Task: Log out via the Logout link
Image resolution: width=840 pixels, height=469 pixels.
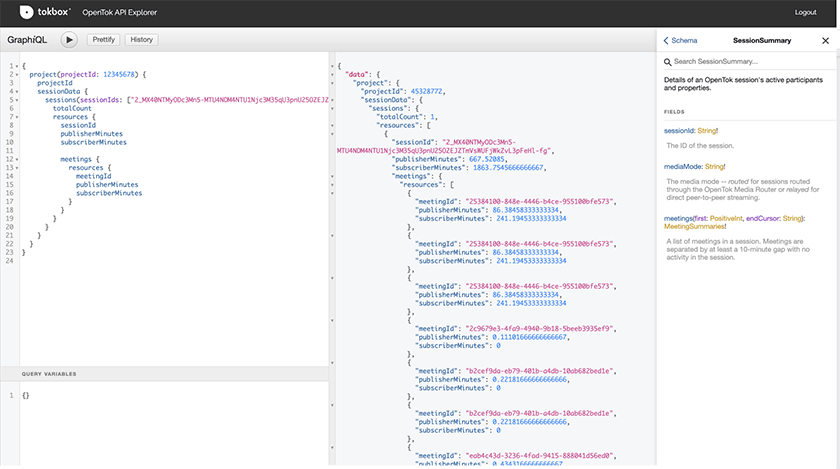Action: click(805, 12)
